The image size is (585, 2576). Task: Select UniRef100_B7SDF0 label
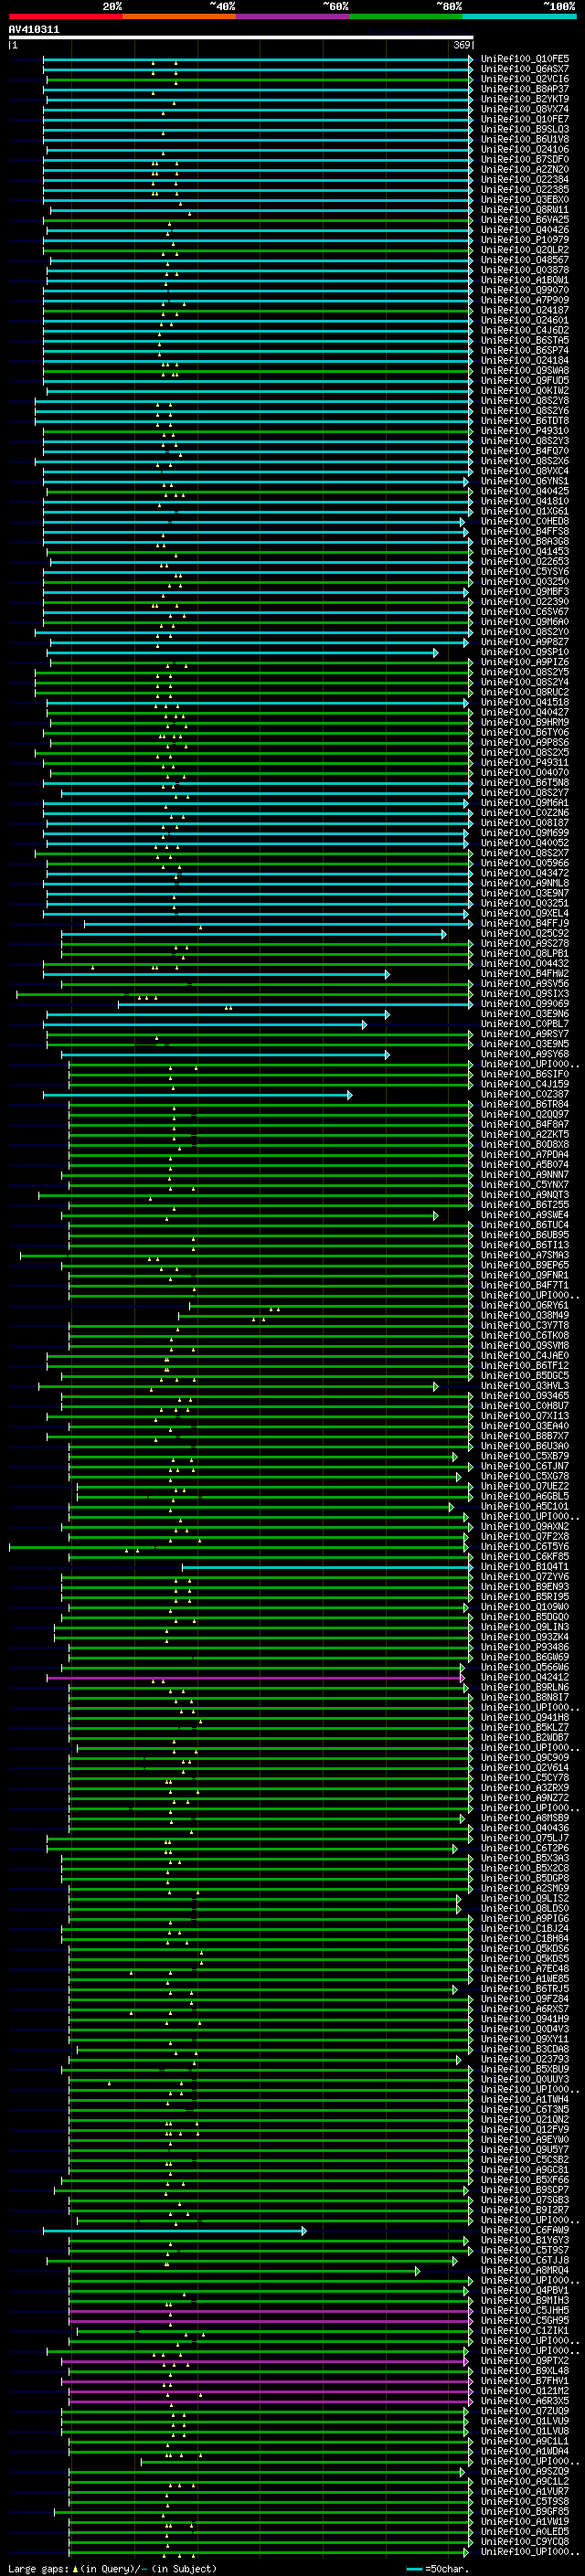[x=525, y=159]
